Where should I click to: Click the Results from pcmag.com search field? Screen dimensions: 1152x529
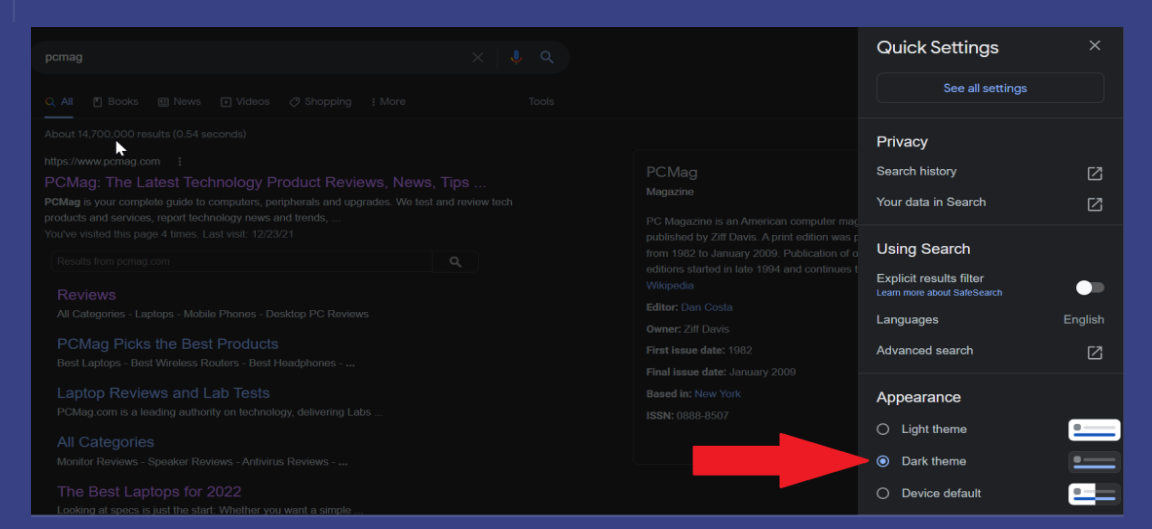point(242,262)
